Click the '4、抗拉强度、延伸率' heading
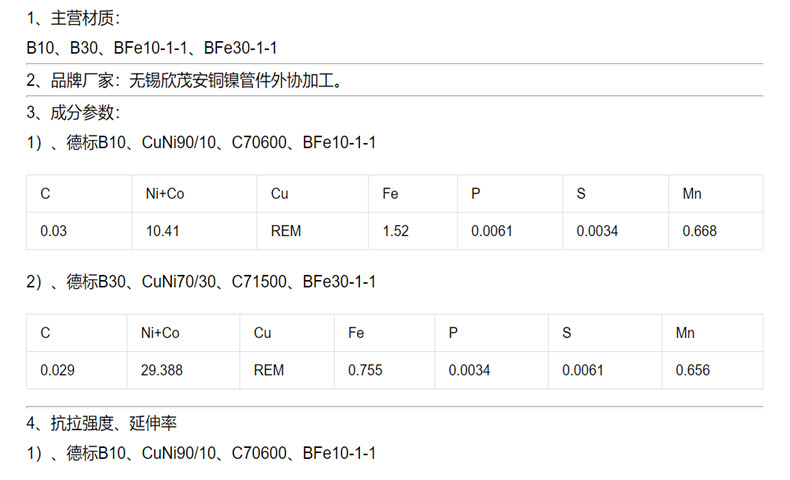790x480 pixels. coord(102,423)
